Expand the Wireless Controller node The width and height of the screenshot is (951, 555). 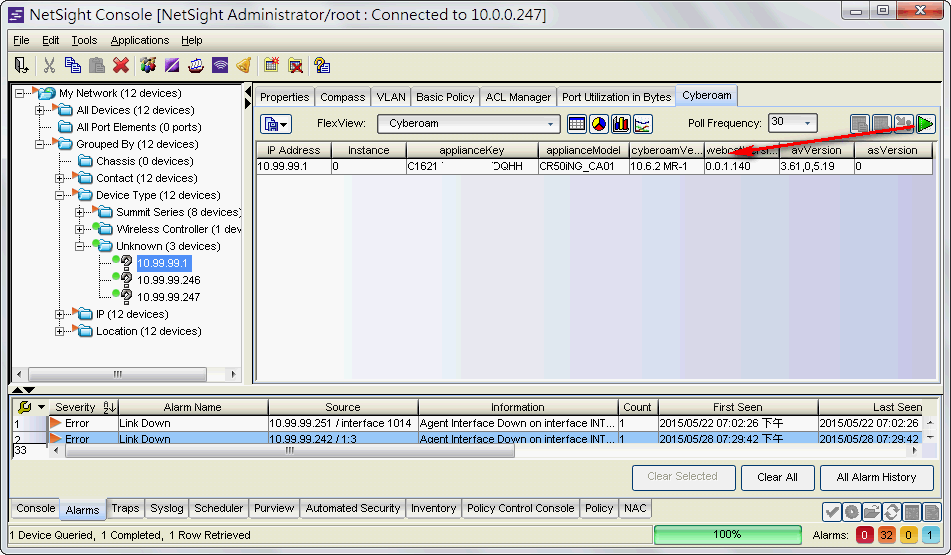click(79, 229)
